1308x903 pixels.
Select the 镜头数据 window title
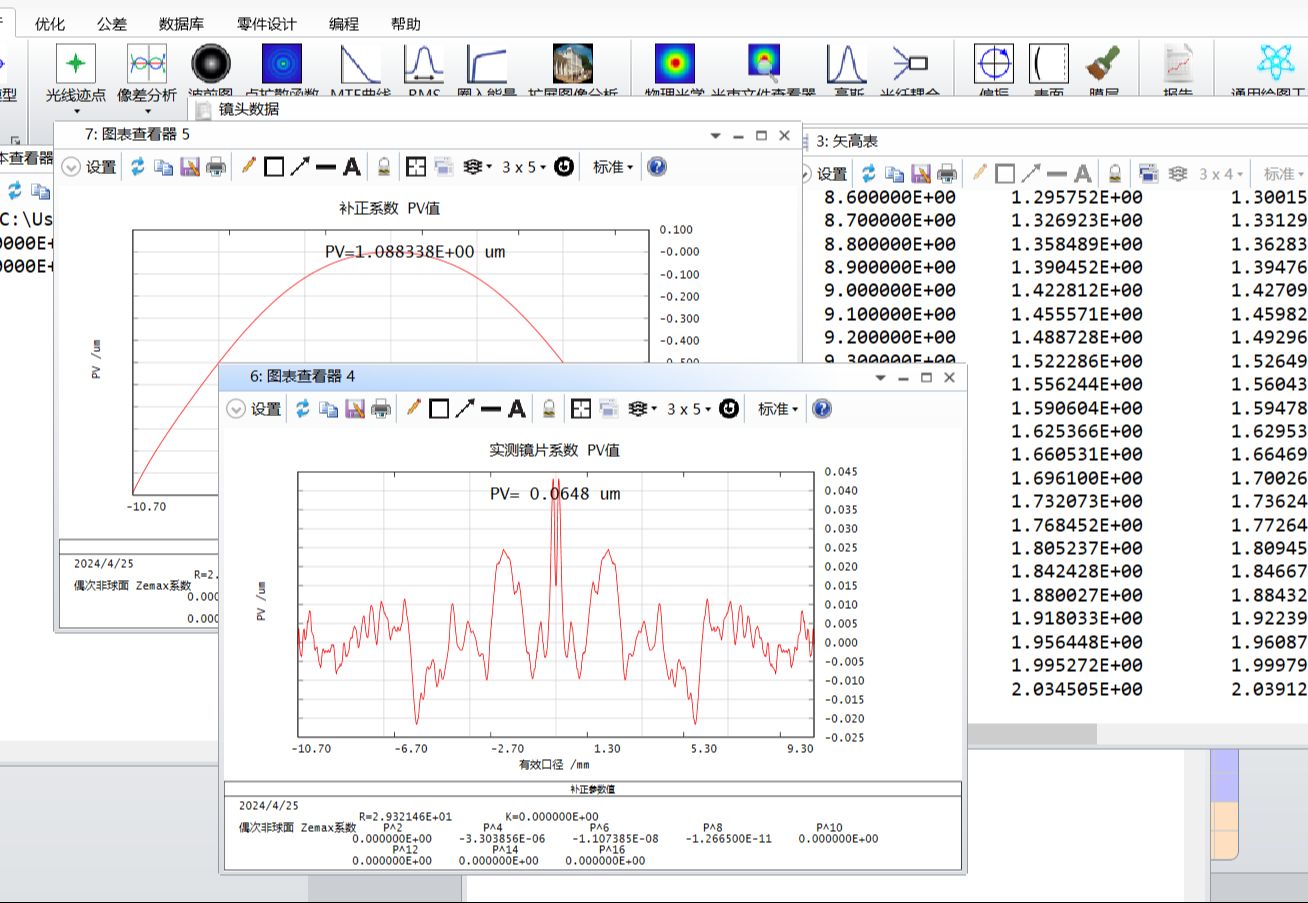tap(249, 110)
